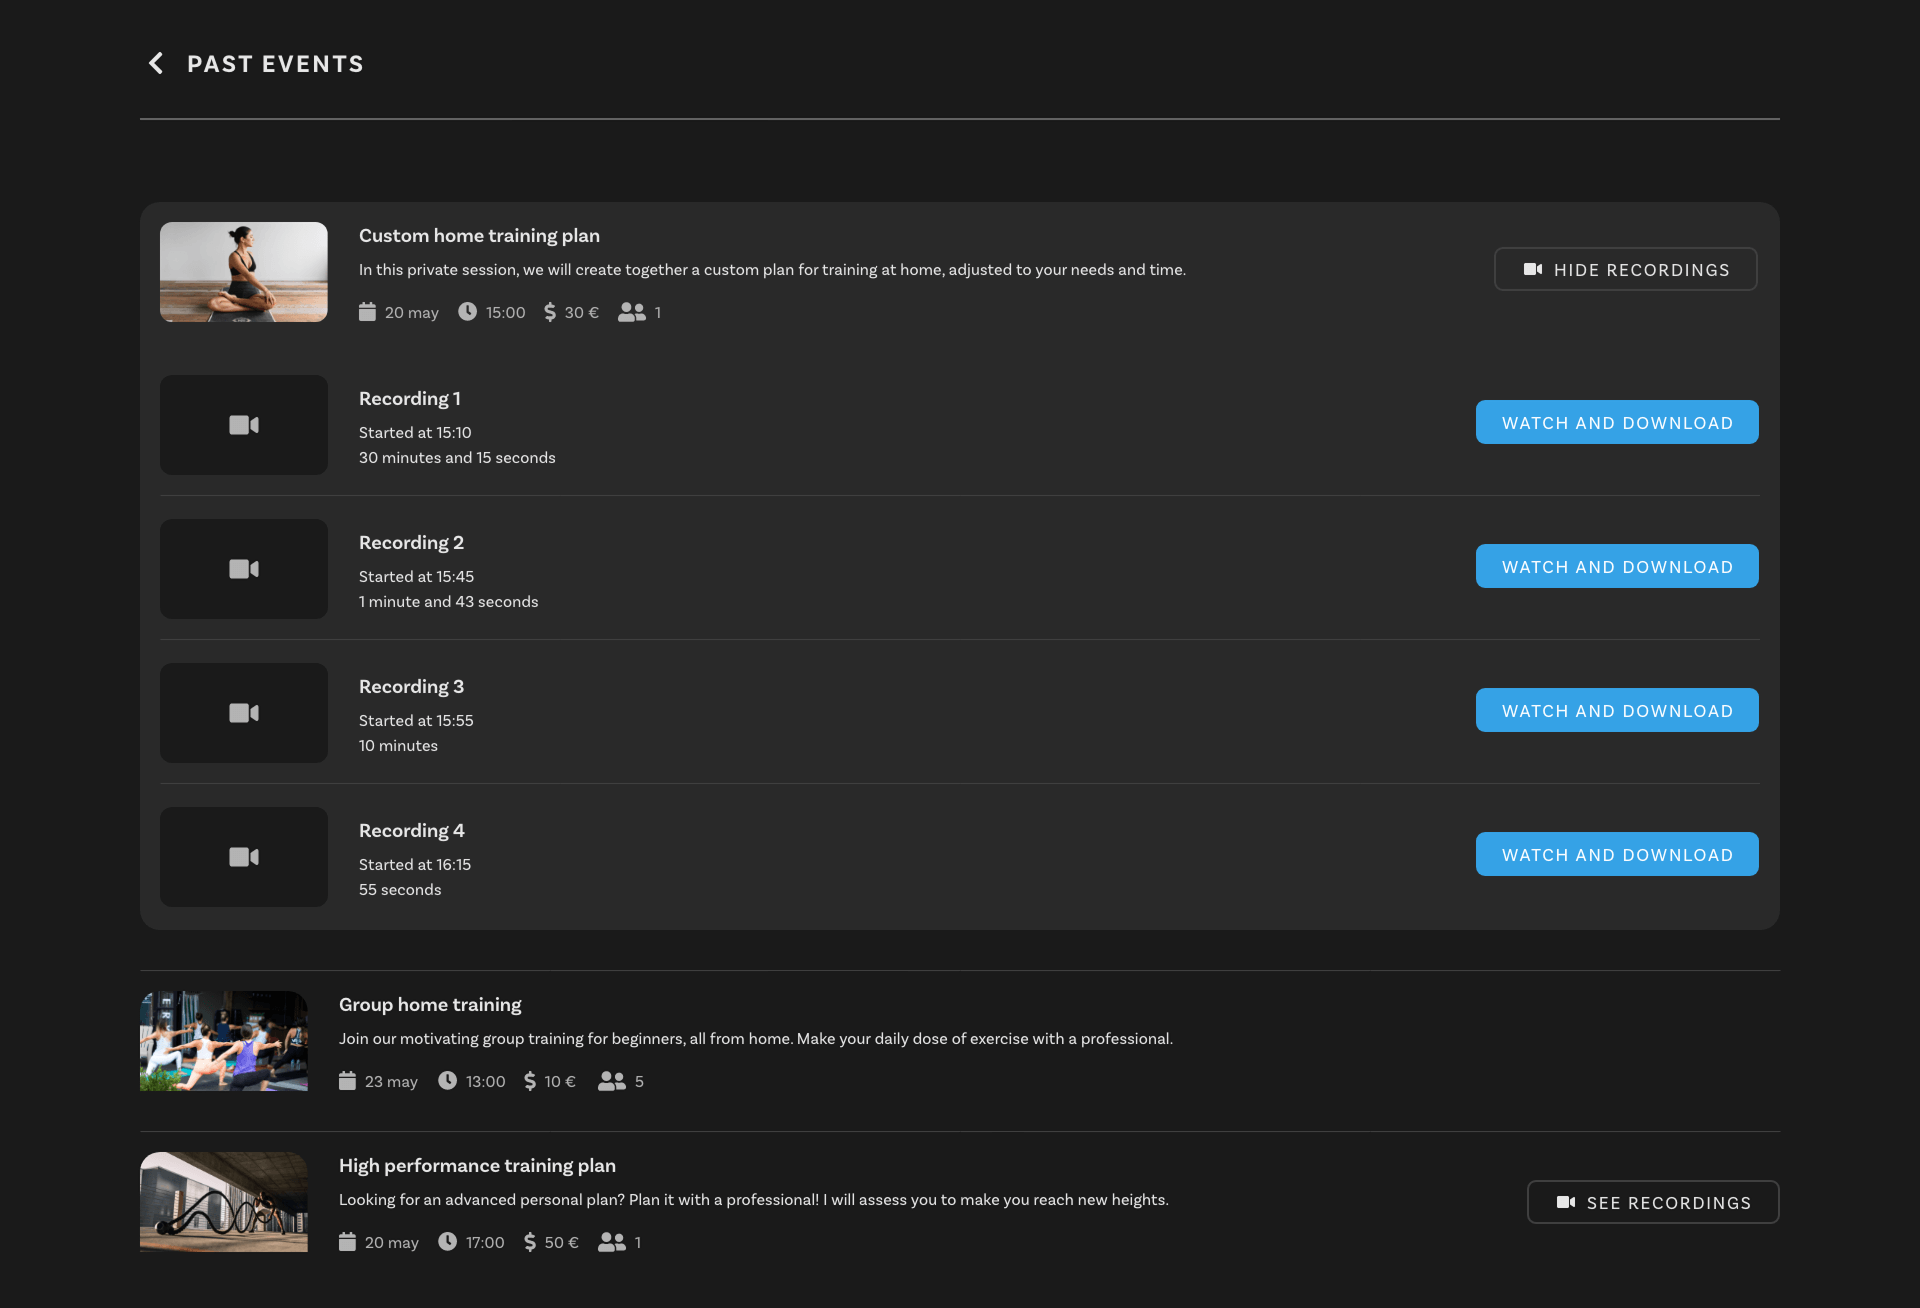Click the camera icon on Recording 2 thumbnail

[x=244, y=569]
